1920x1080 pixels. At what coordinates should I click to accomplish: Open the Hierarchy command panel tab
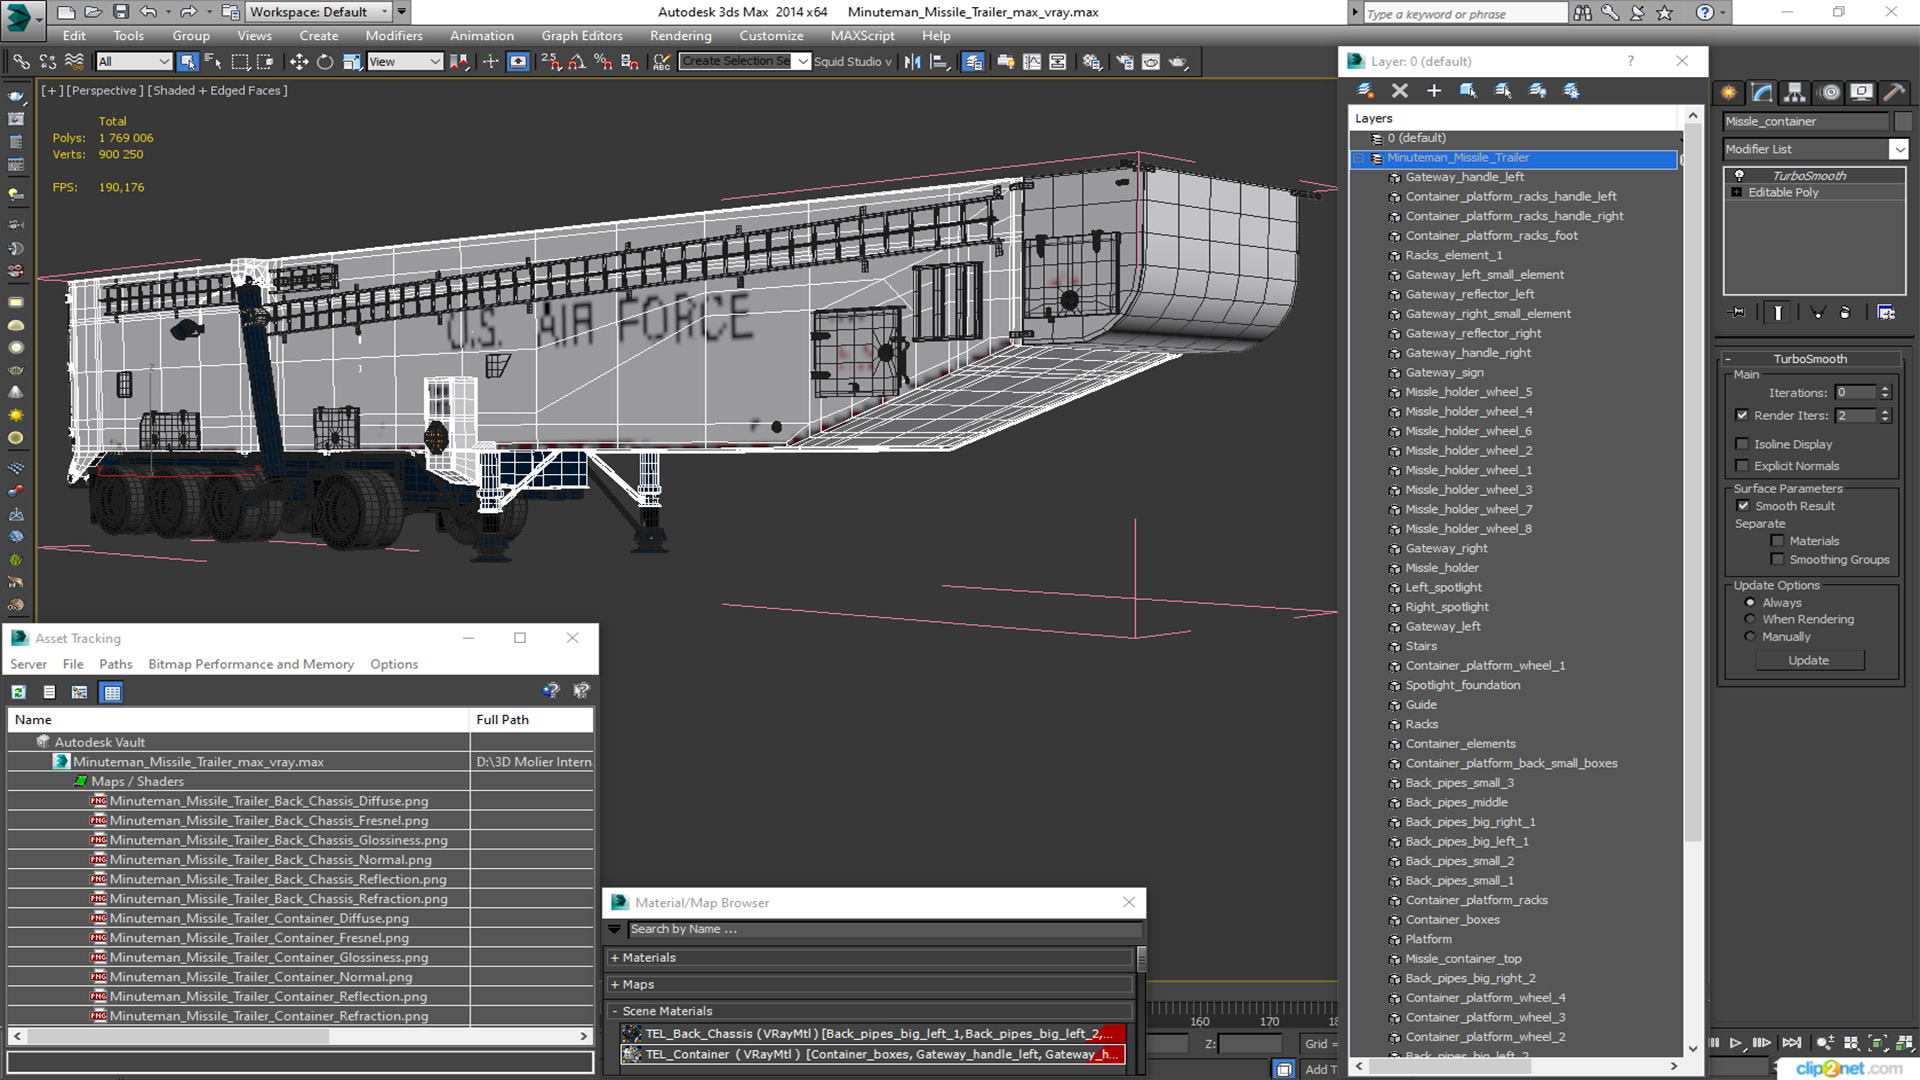pos(1795,92)
